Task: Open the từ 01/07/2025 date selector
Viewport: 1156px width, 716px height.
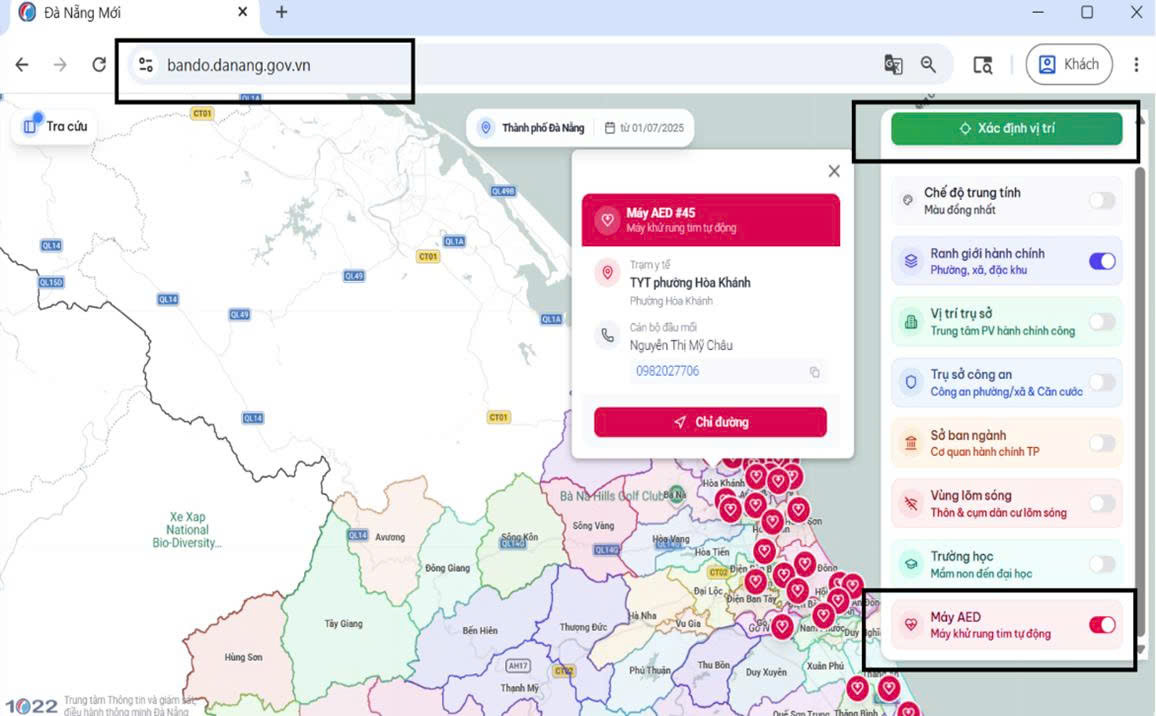Action: click(644, 128)
